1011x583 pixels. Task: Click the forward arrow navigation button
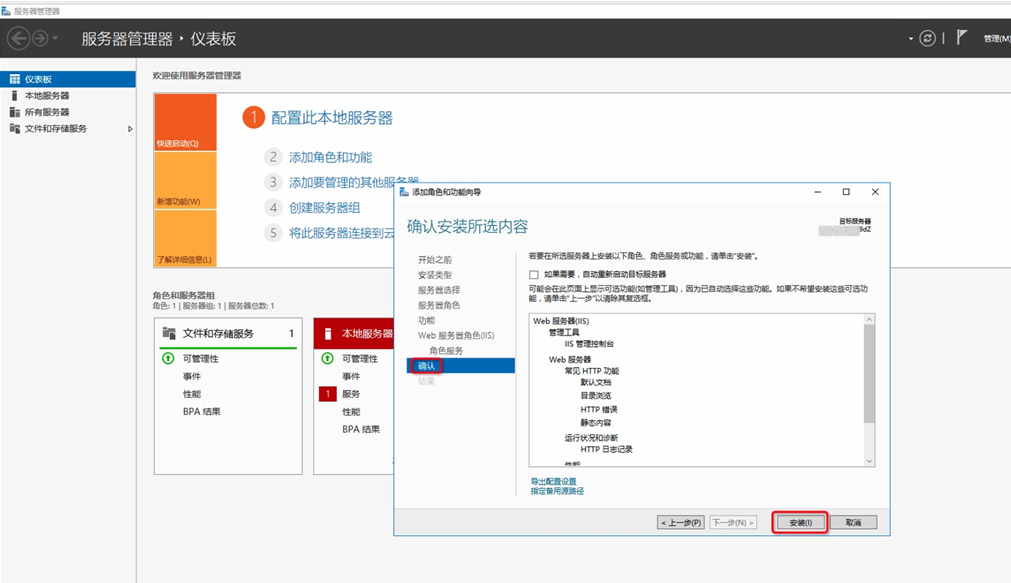(x=40, y=38)
